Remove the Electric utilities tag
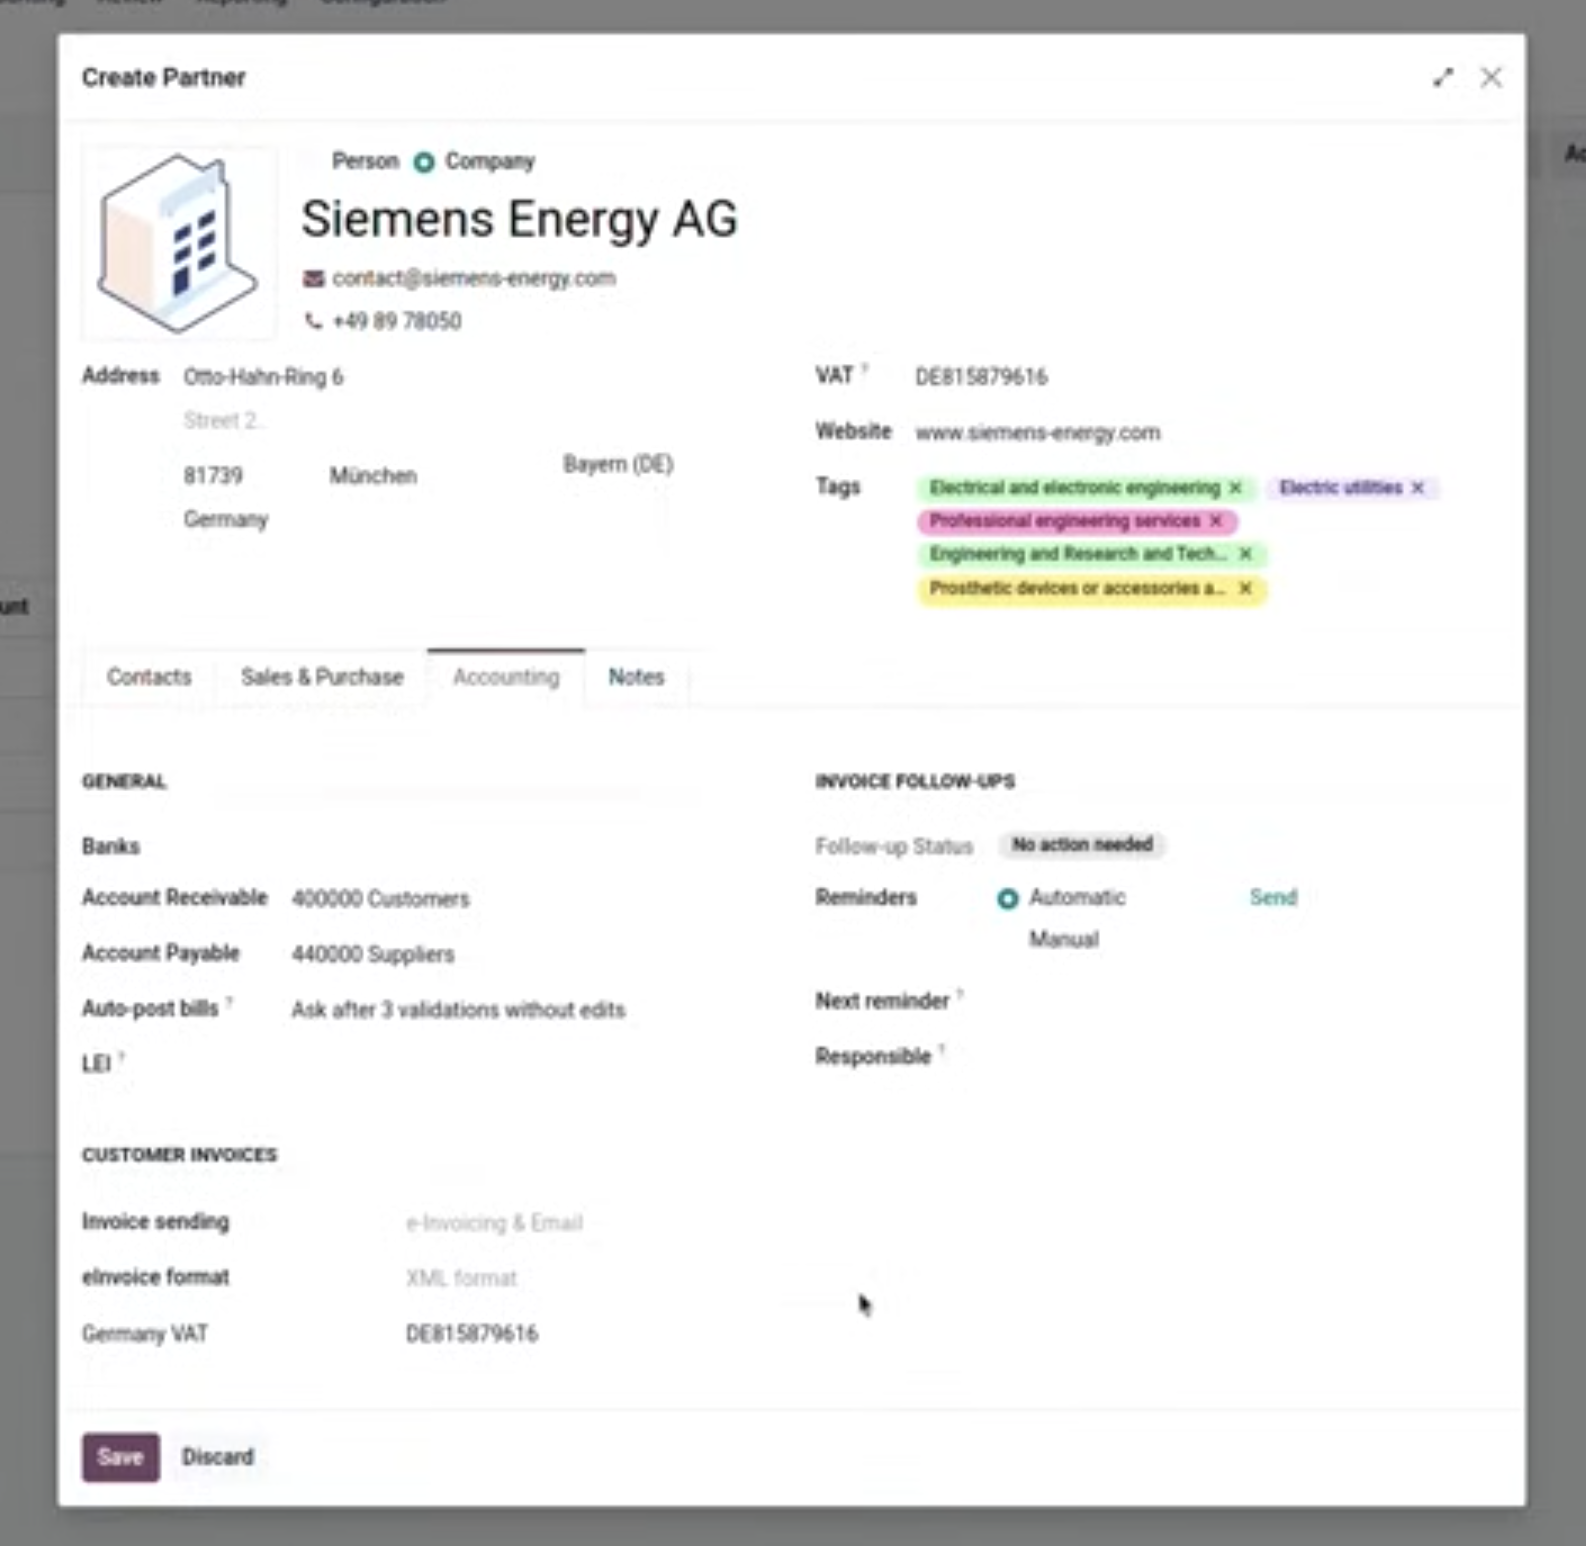Screen dimensions: 1586x1546 (x=1417, y=488)
